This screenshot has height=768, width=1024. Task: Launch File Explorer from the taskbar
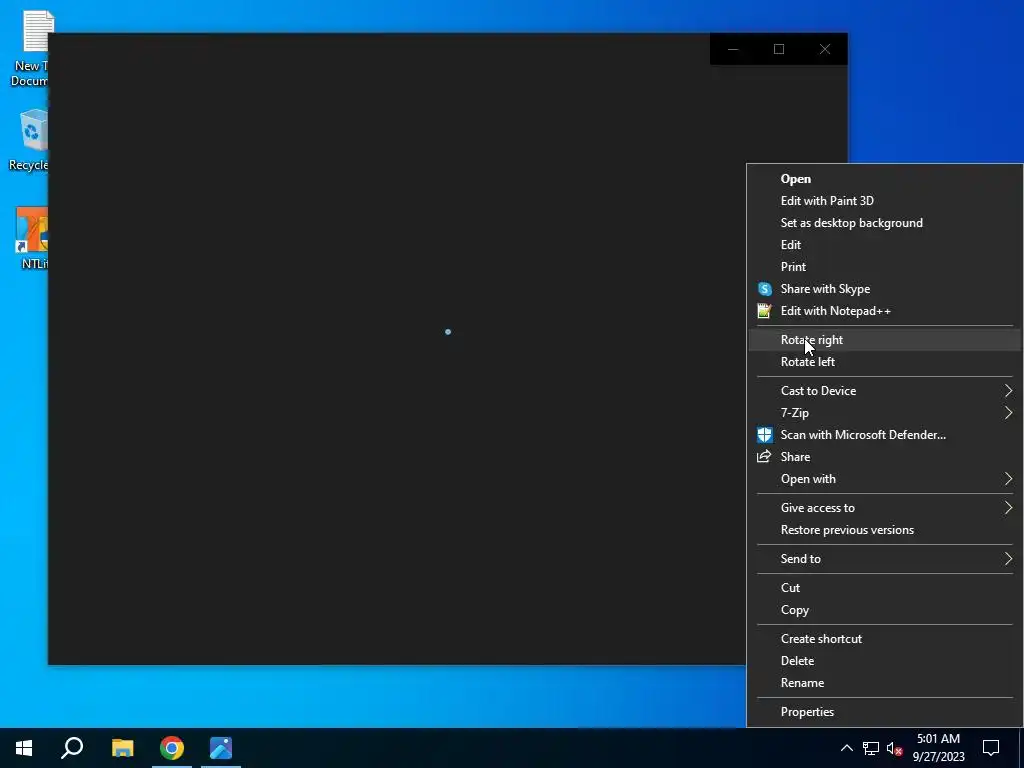point(122,748)
